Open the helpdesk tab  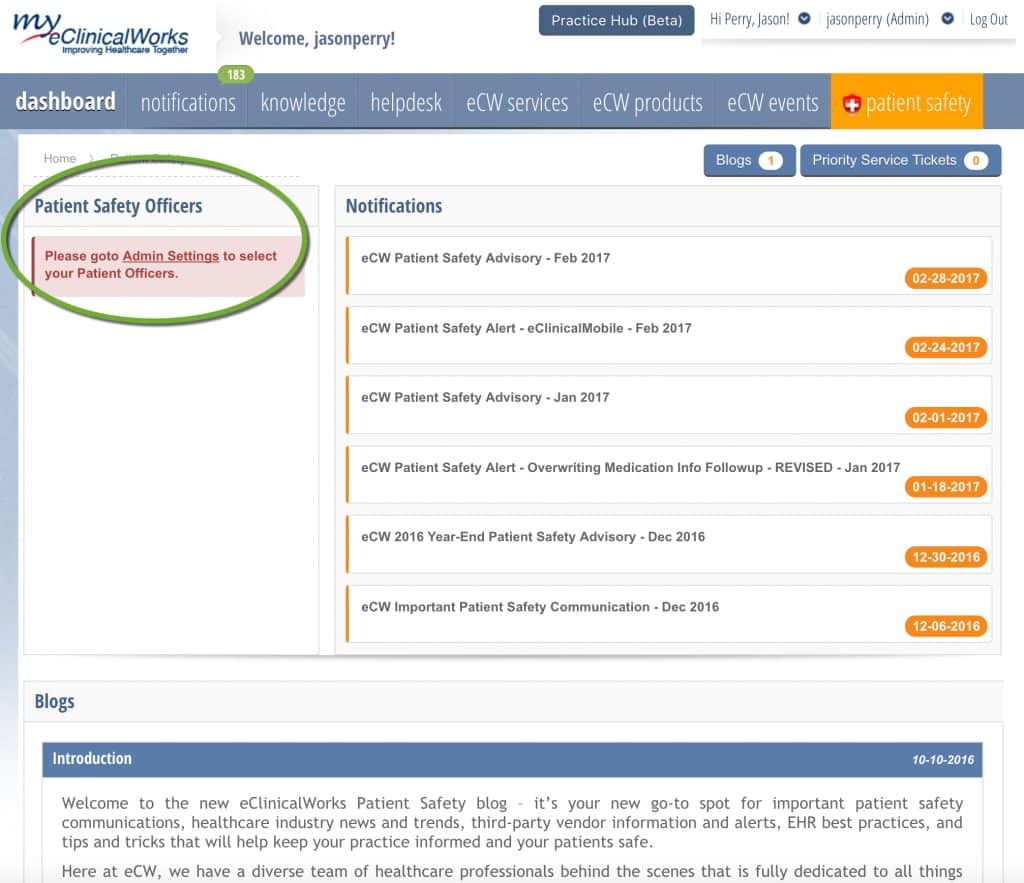click(x=406, y=103)
